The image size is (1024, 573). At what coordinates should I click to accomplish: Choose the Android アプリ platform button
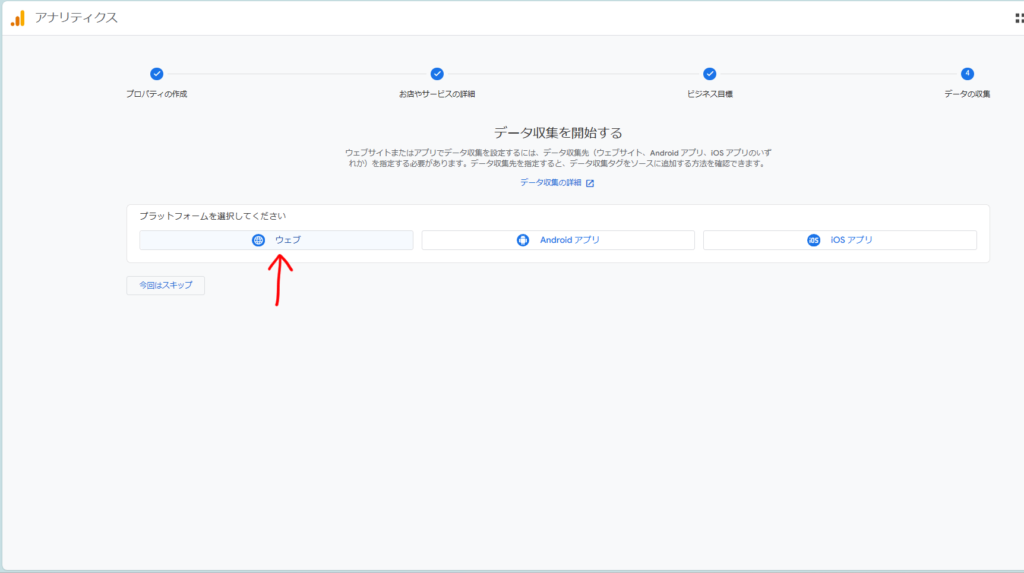[x=558, y=240]
